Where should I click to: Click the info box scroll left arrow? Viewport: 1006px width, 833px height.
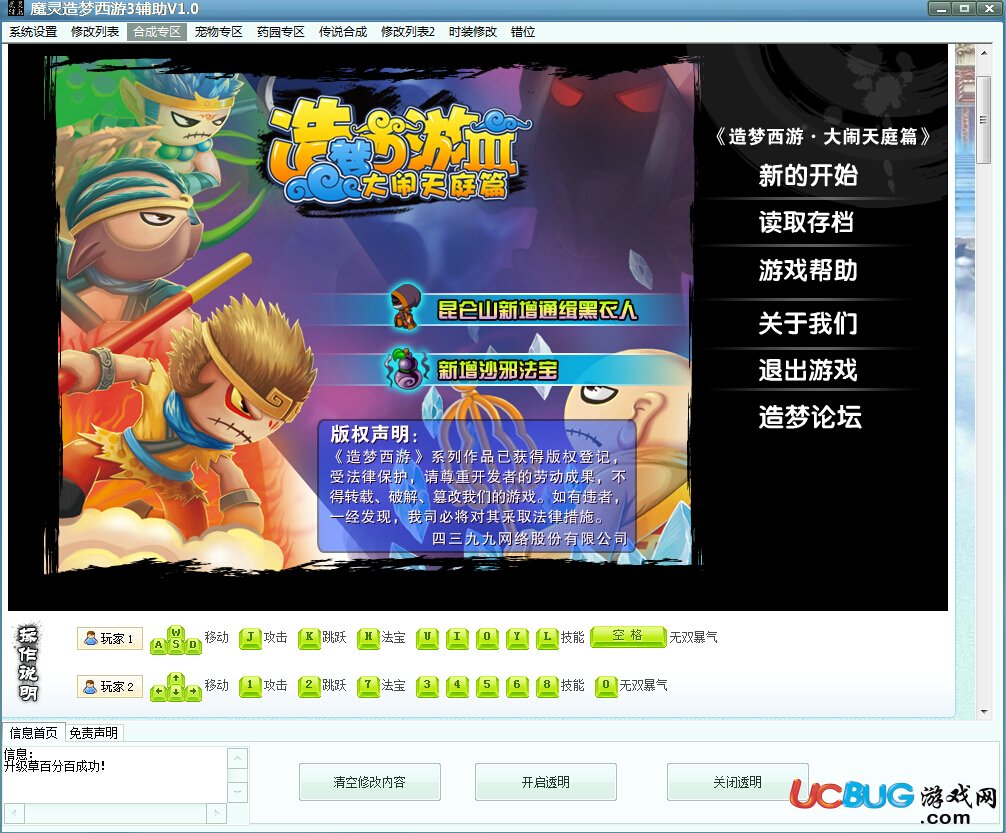(x=14, y=814)
